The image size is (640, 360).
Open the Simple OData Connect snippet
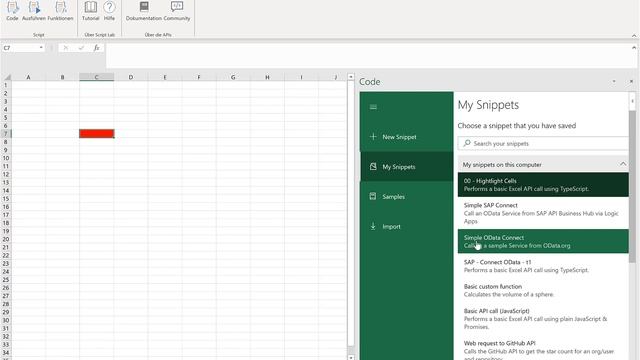(x=543, y=241)
